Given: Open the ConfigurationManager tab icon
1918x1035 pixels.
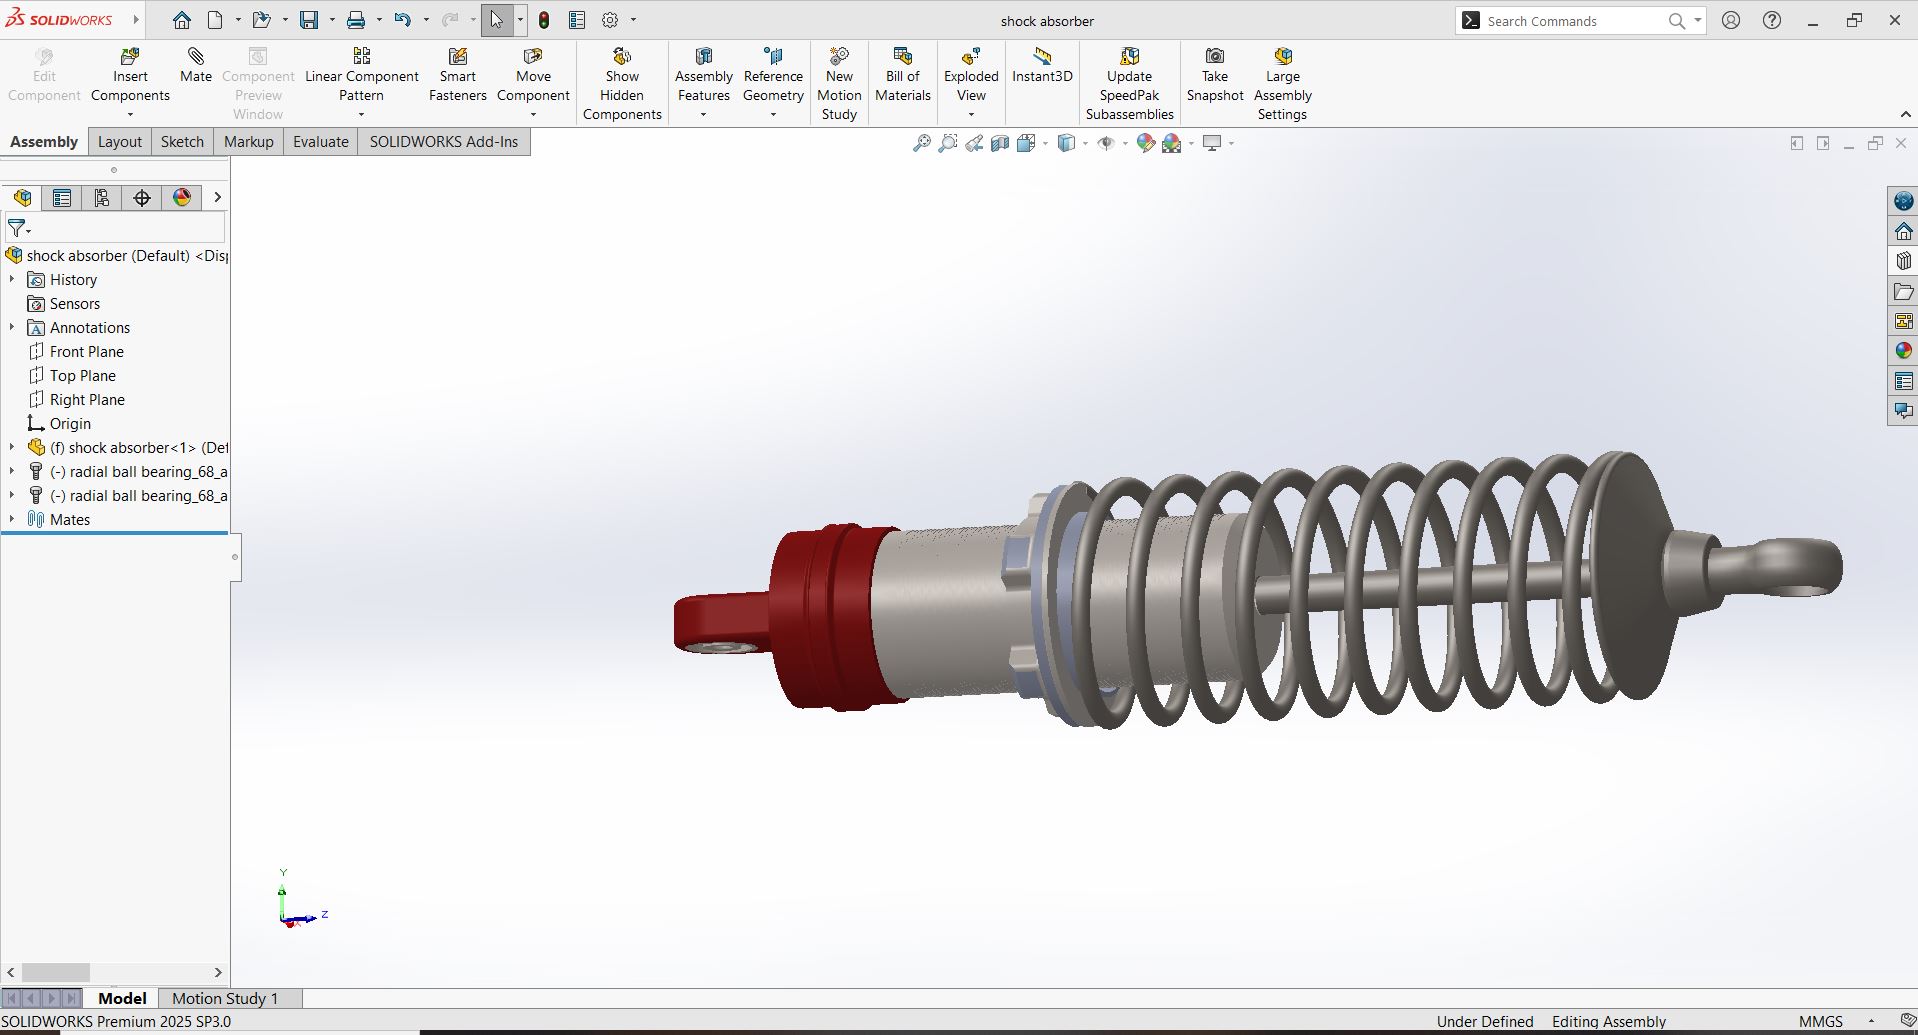Looking at the screenshot, I should (102, 198).
